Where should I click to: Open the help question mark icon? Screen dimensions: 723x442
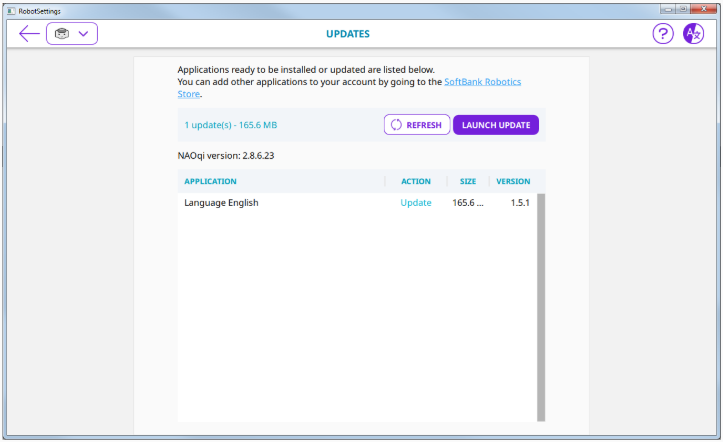pyautogui.click(x=663, y=34)
